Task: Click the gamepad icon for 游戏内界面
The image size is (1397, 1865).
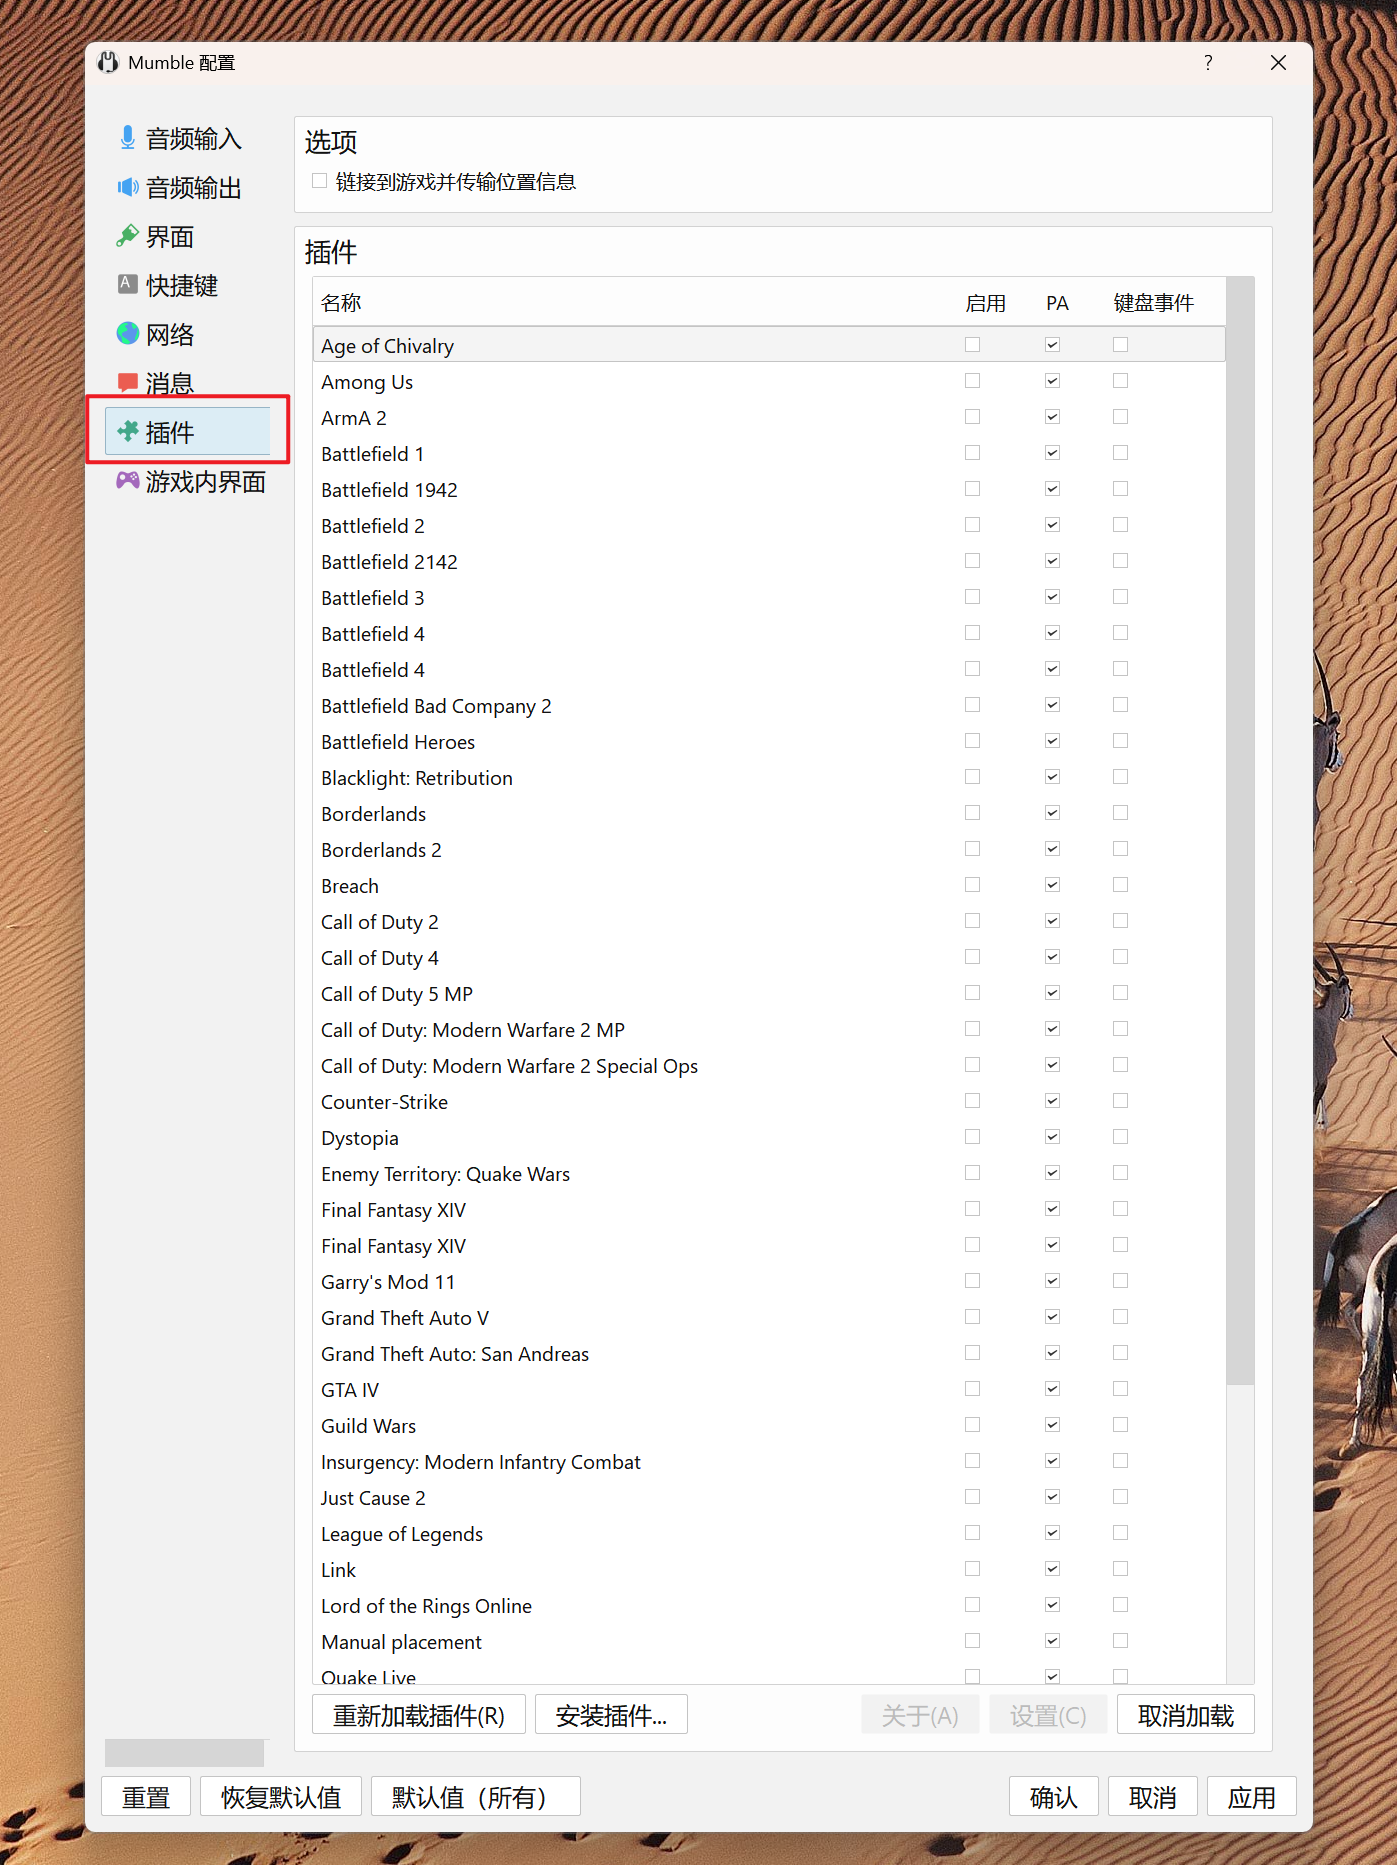Action: [x=127, y=480]
